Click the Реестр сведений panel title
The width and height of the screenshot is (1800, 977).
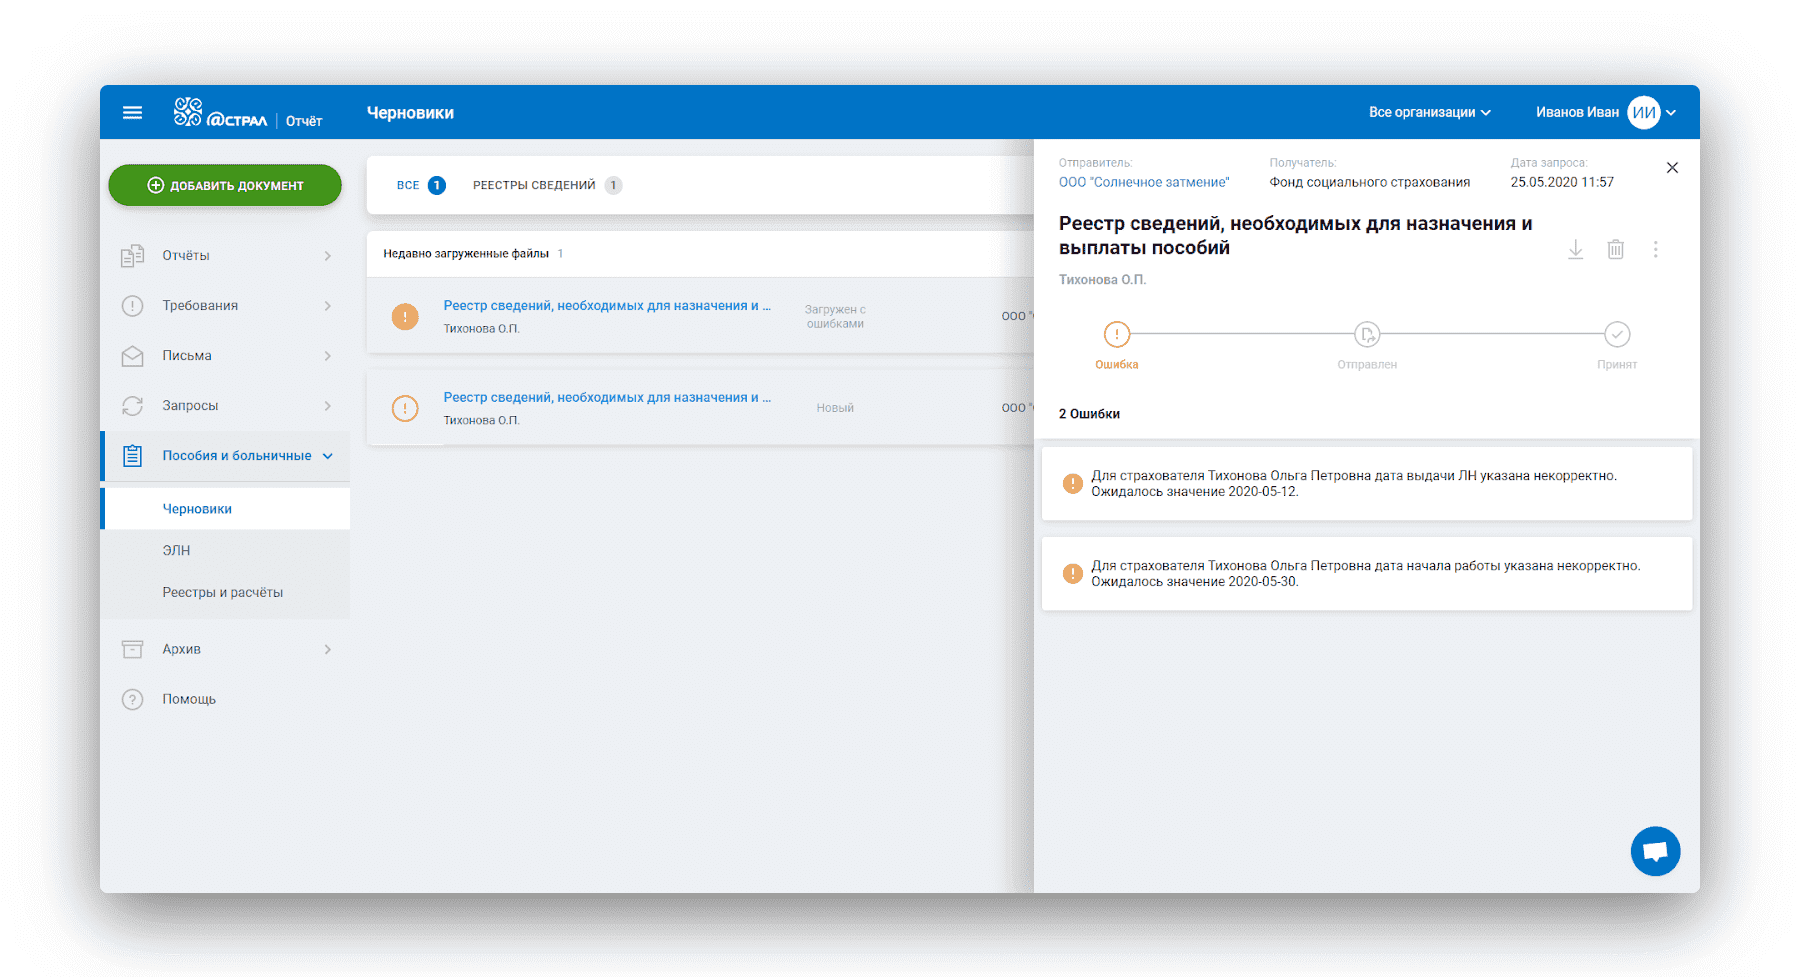(x=1295, y=236)
